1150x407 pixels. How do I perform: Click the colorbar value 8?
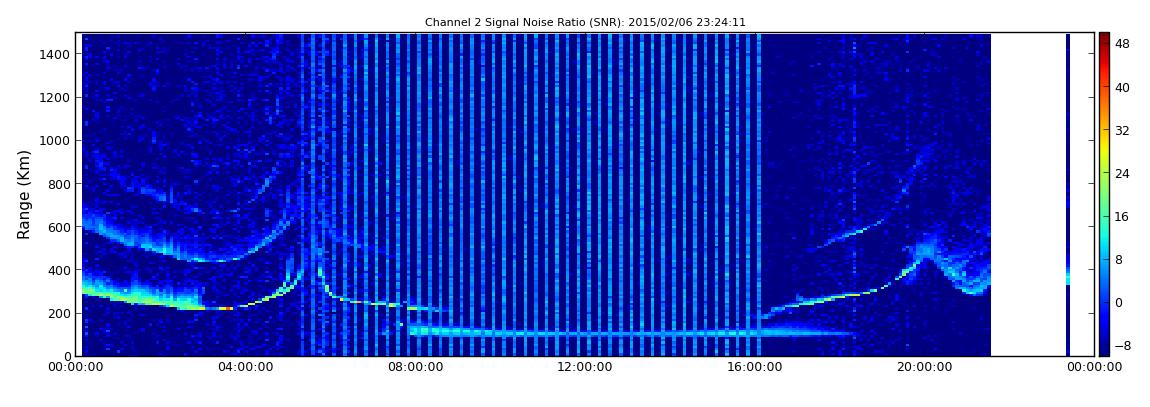pyautogui.click(x=1119, y=260)
